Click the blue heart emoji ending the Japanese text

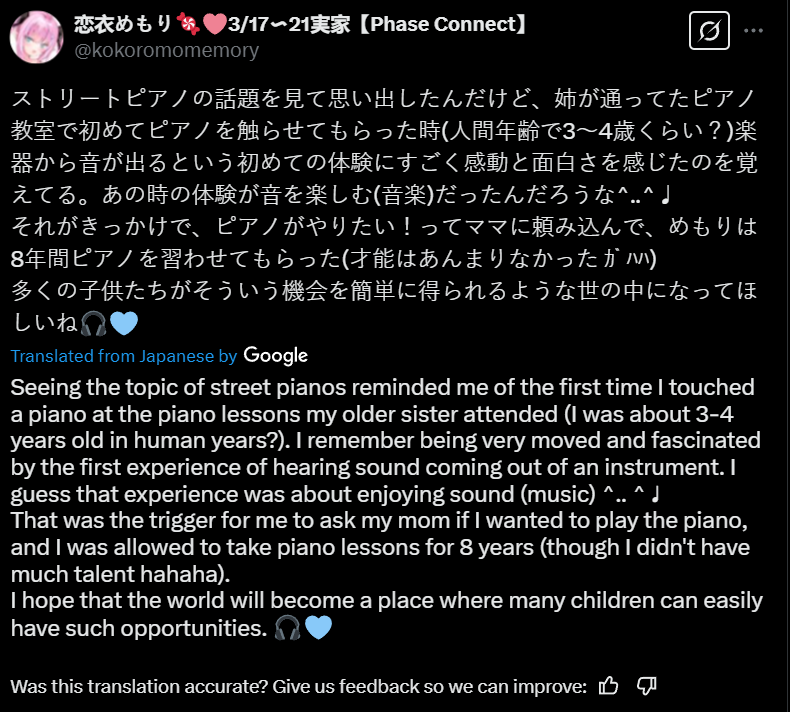click(124, 323)
